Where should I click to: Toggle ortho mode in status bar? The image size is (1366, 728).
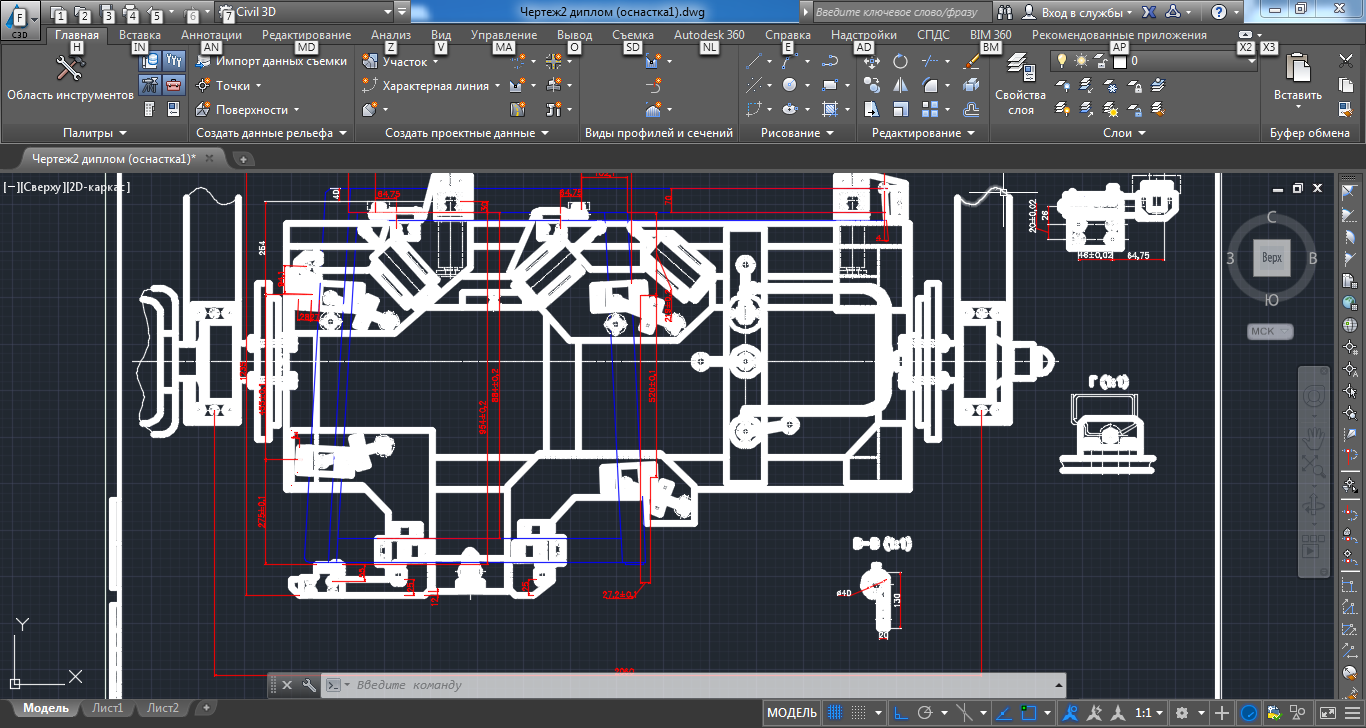[x=901, y=713]
